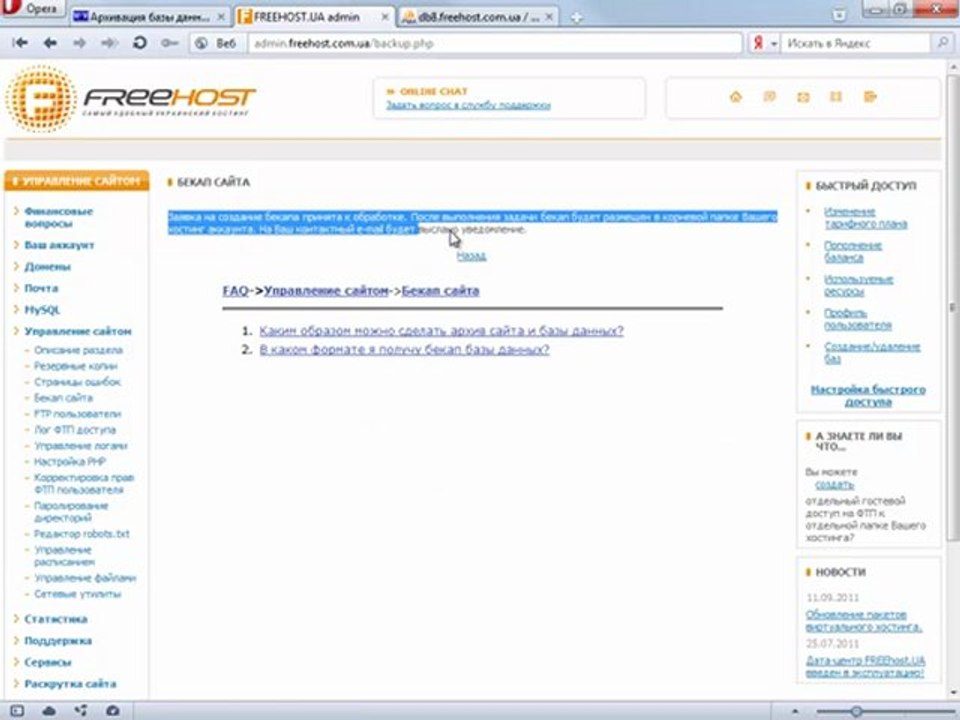Open Настройка быстрого доступа link
This screenshot has height=720, width=960.
[x=868, y=396]
